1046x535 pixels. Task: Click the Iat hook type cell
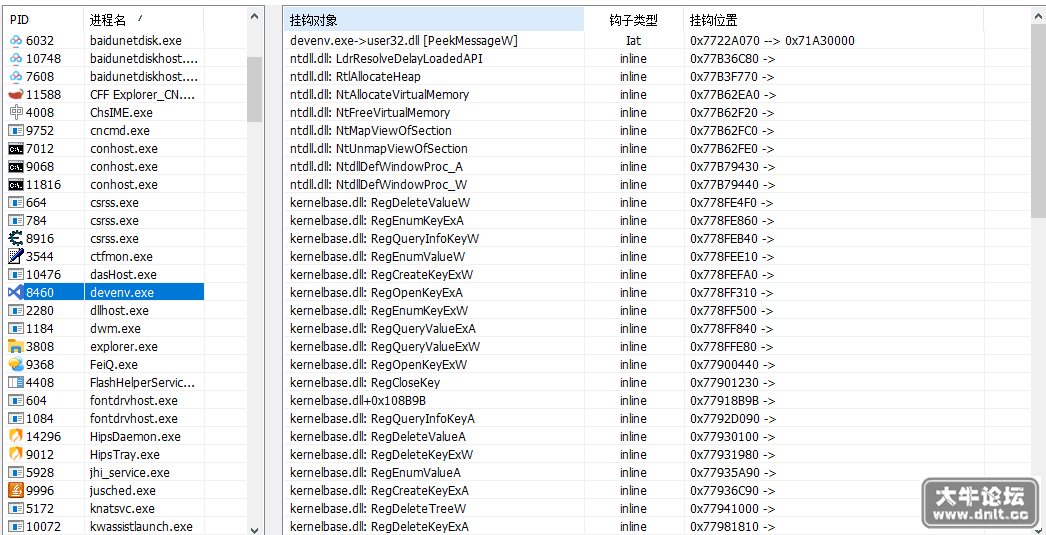click(633, 41)
